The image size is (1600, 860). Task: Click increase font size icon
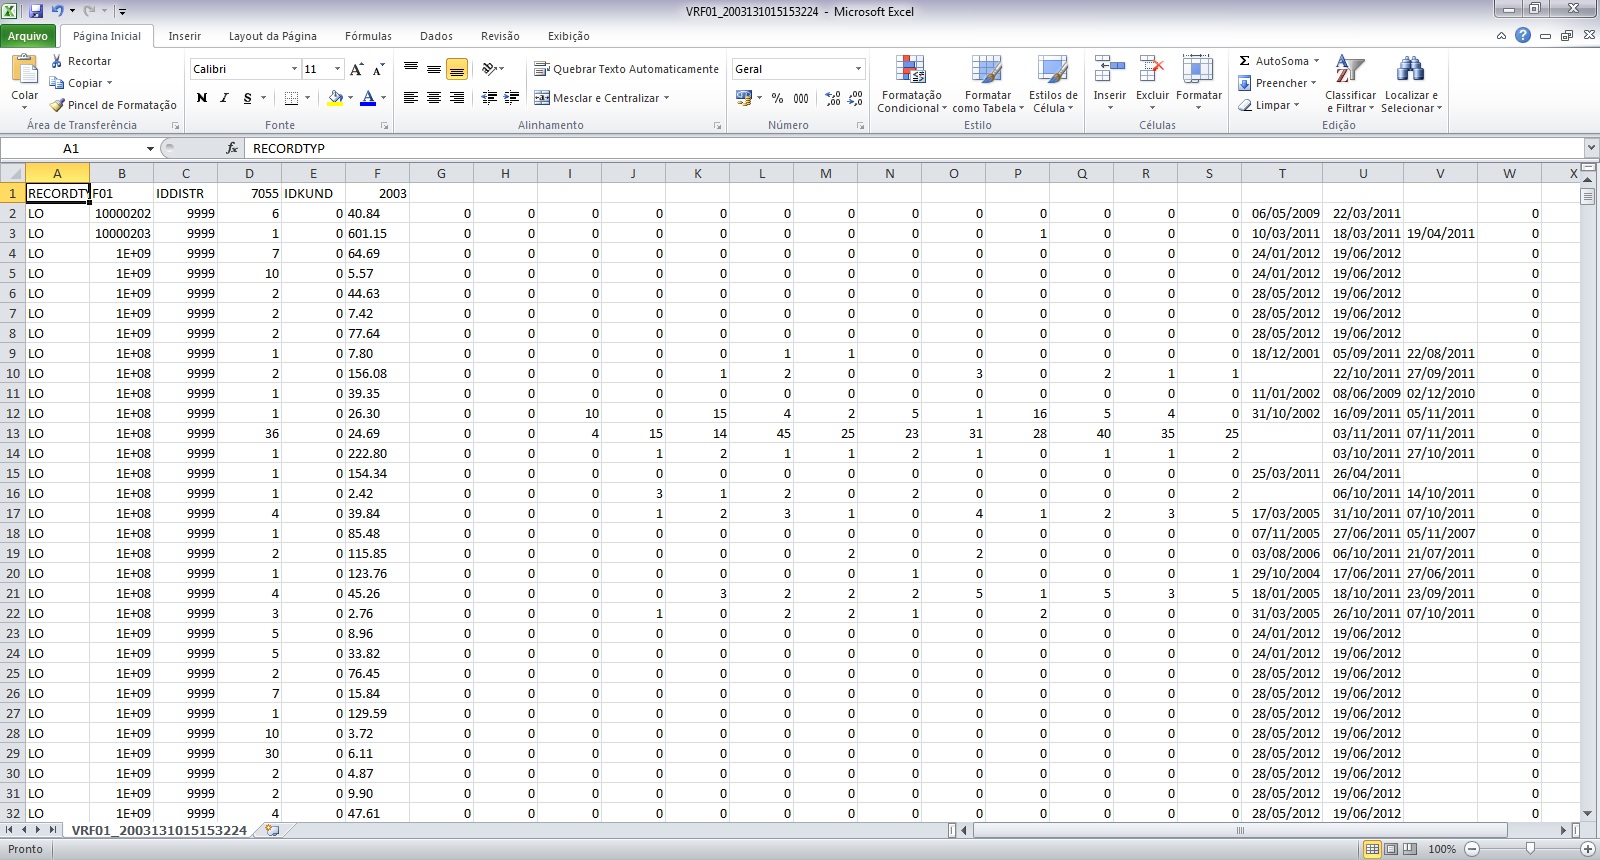(x=357, y=69)
